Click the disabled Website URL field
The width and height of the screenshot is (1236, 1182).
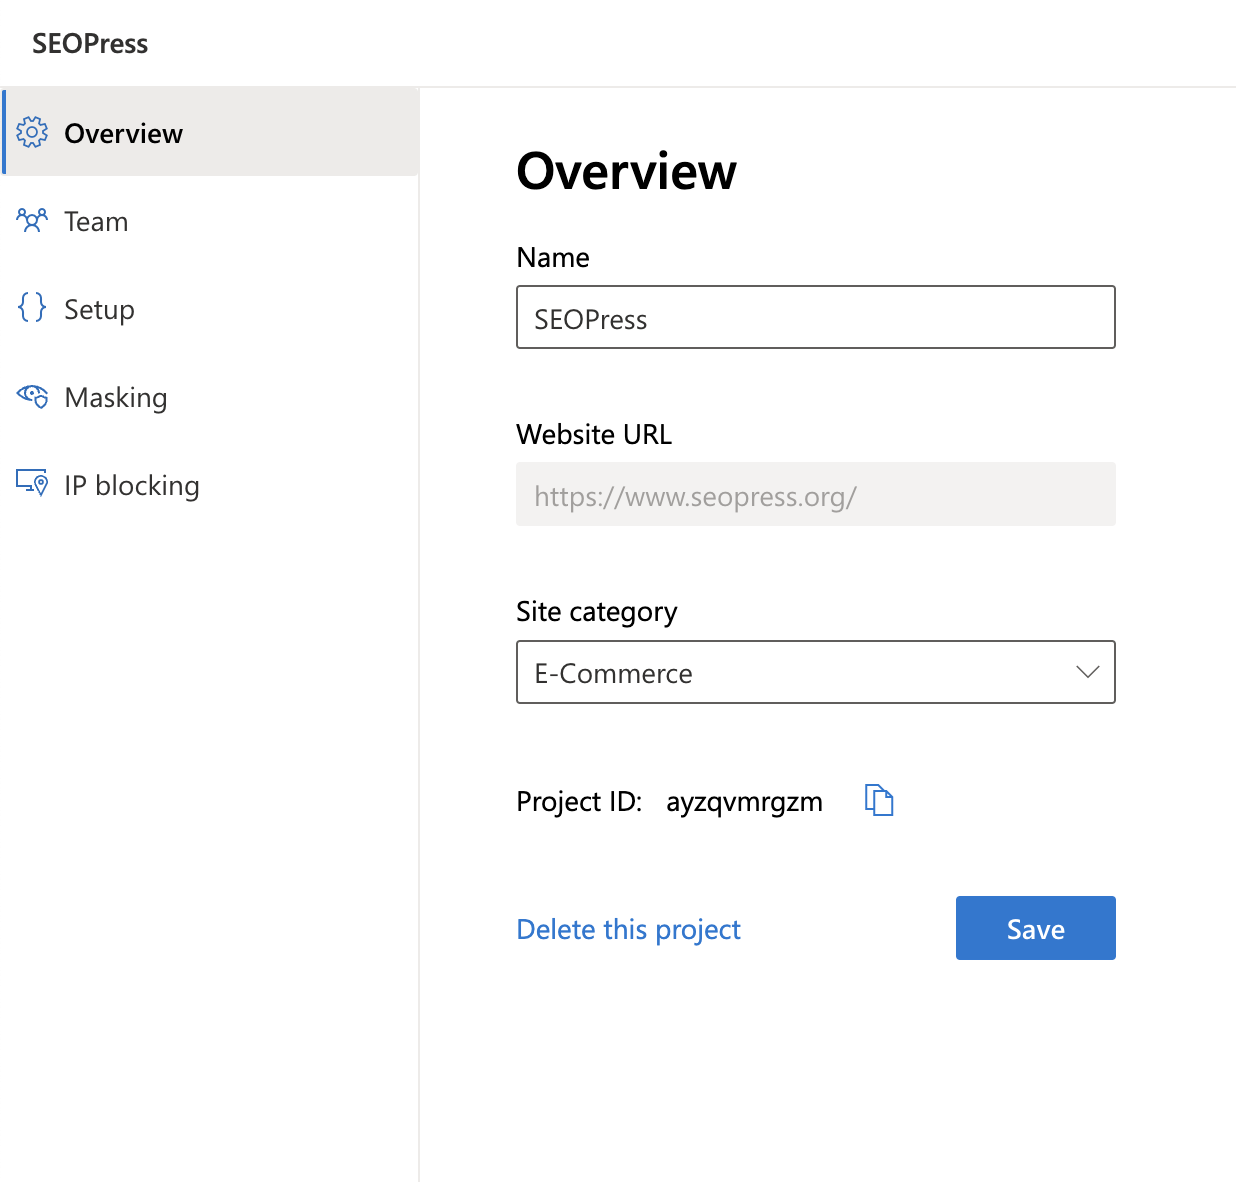[816, 494]
